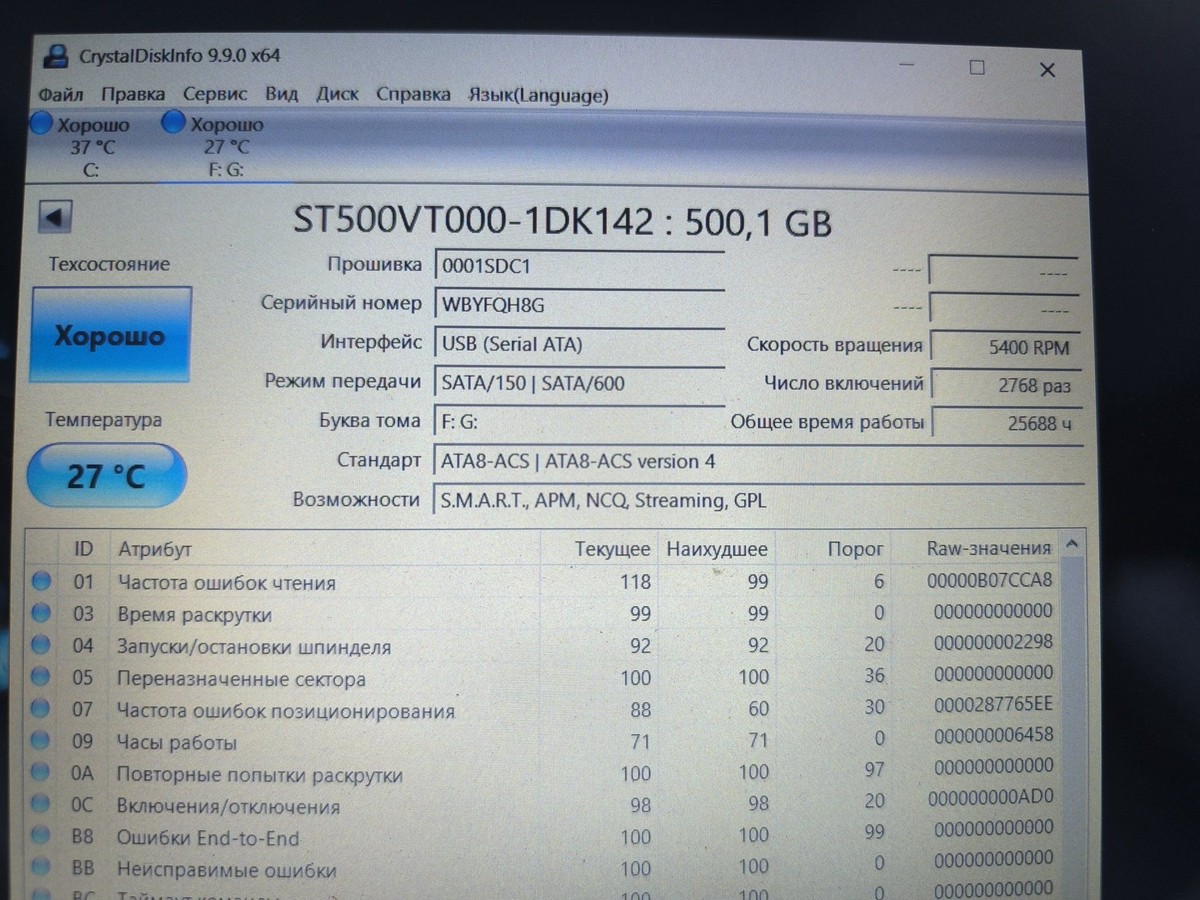Viewport: 1200px width, 900px height.
Task: Click the drive letter field F: G:
Action: pyautogui.click(x=580, y=422)
